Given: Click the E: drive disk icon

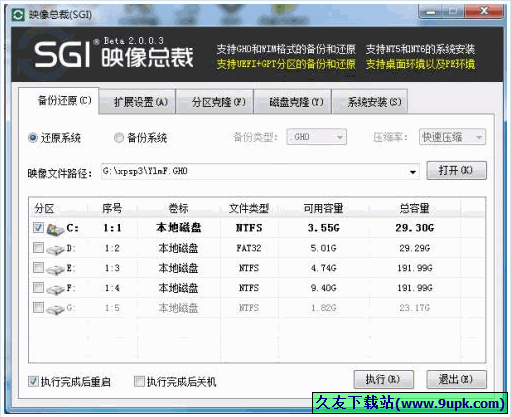Looking at the screenshot, I should (x=55, y=269).
